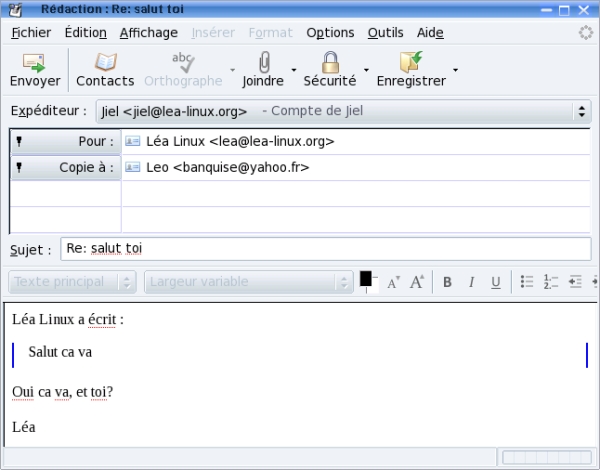Insert a bulleted list

coord(528,282)
